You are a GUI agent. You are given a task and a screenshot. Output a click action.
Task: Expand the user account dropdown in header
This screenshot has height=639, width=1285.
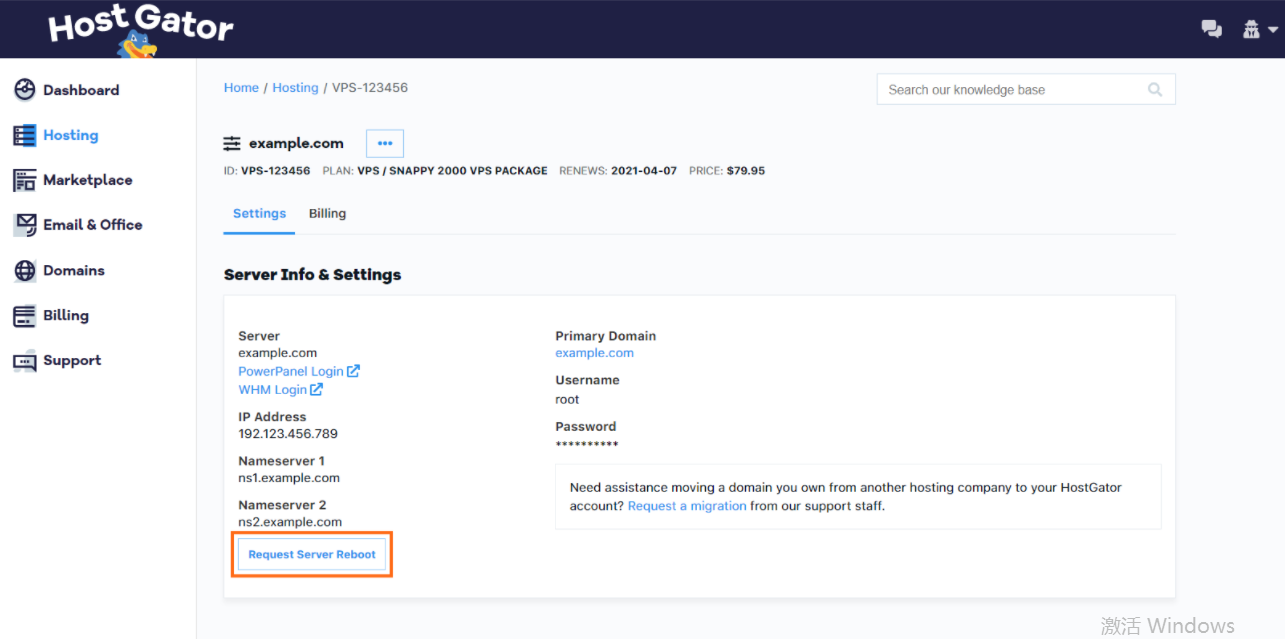tap(1259, 29)
